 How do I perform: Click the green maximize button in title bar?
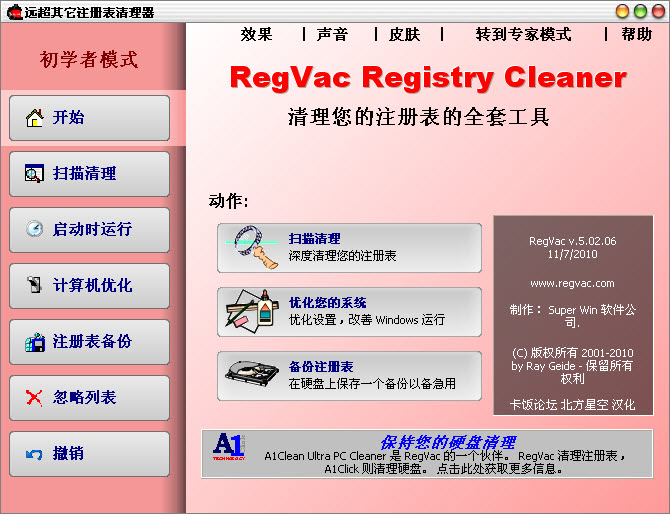pos(638,11)
